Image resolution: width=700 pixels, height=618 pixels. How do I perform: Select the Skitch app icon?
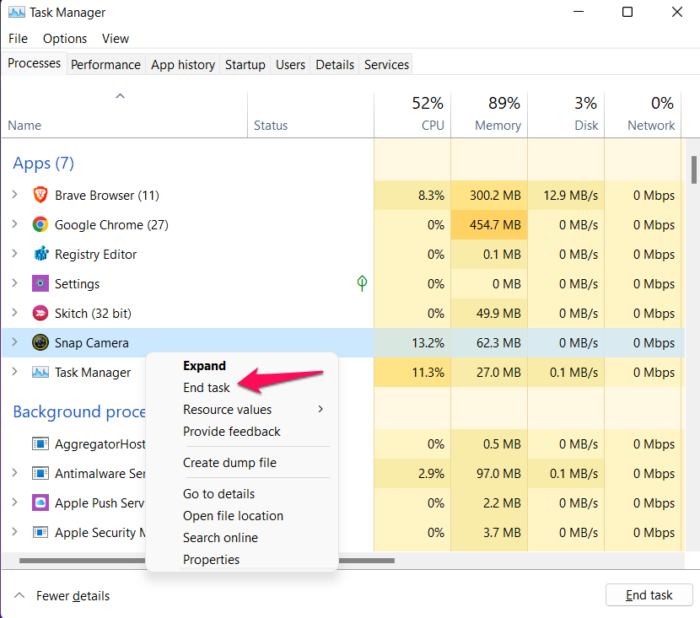[x=40, y=313]
